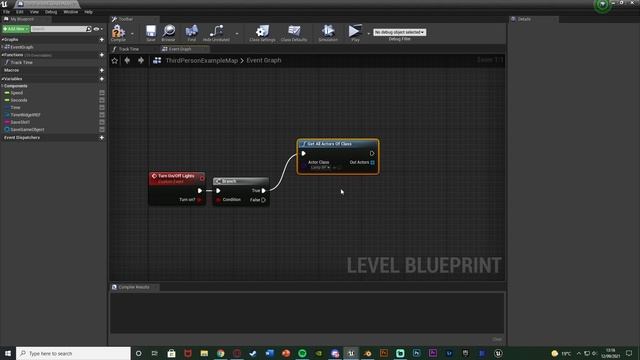Screen dimensions: 640x360
Task: Click the False execution pin on Branch node
Action: click(x=264, y=200)
